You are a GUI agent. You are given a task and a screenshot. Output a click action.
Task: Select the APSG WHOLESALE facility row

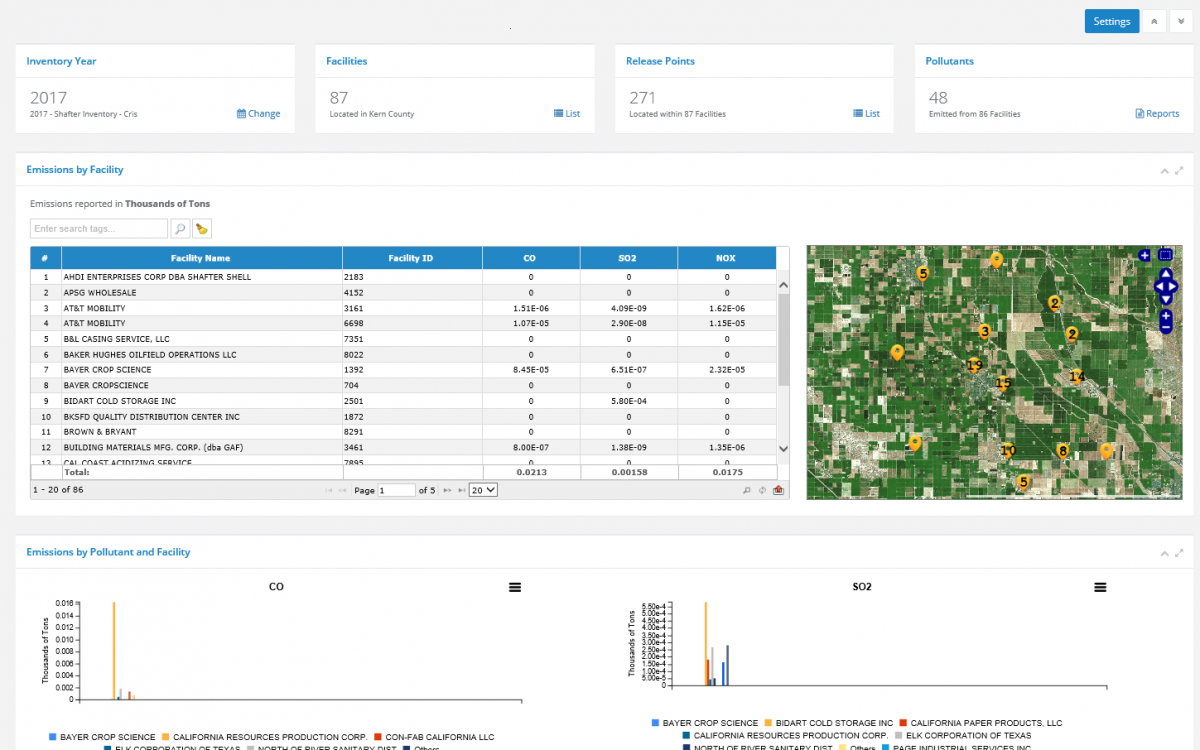(x=403, y=293)
